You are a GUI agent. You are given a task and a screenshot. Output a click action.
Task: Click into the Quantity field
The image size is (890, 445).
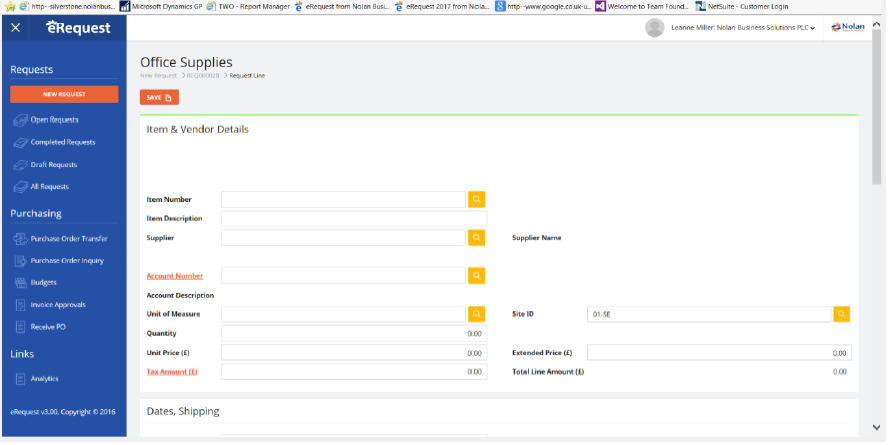coord(353,334)
